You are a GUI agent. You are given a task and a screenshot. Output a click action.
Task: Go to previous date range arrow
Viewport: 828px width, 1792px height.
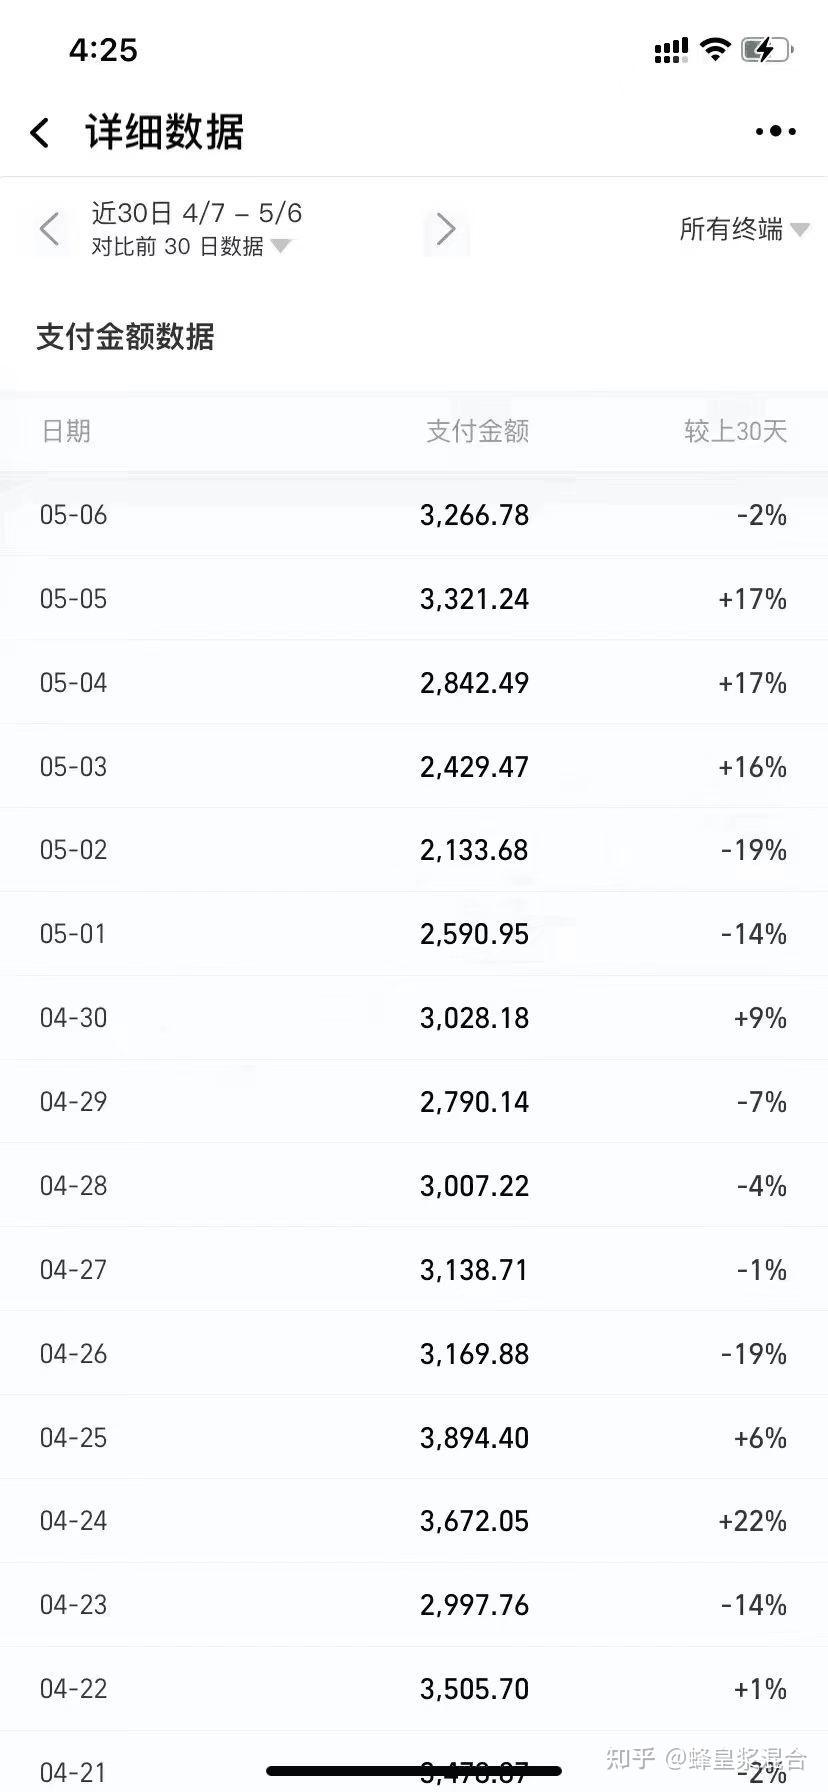point(50,229)
